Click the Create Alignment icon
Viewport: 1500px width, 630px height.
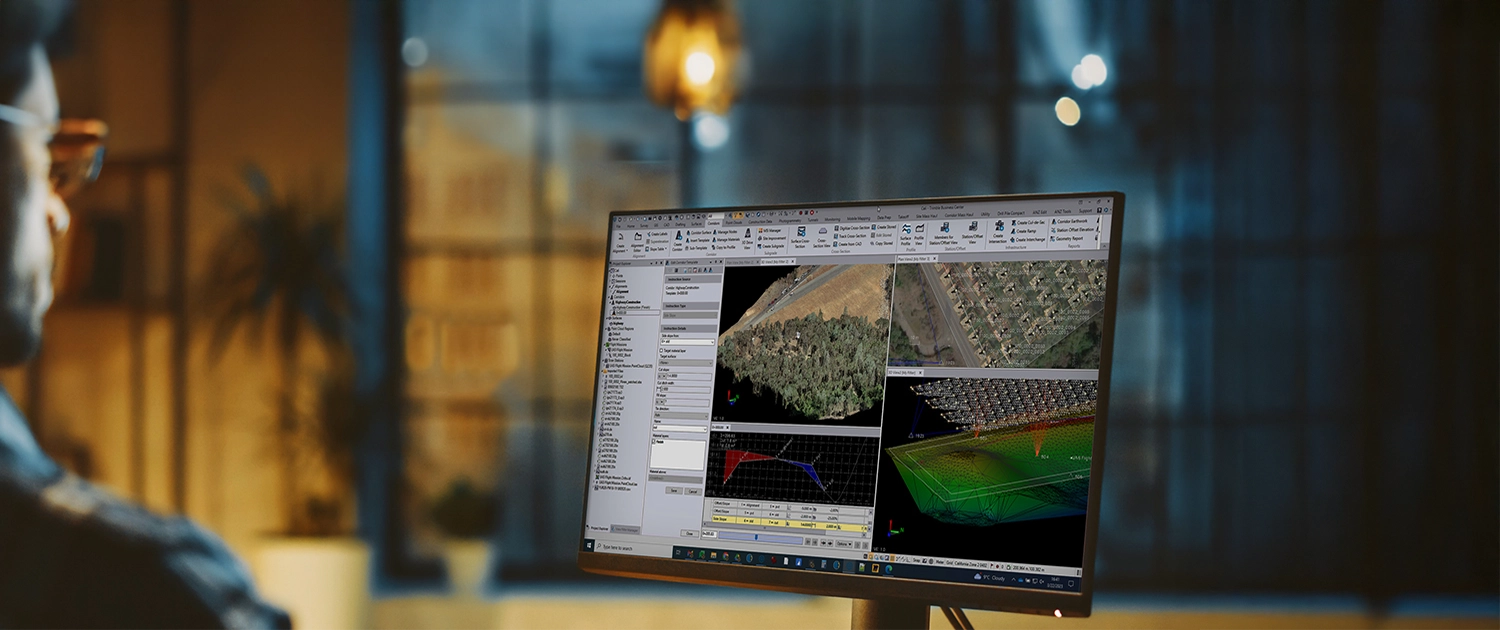pyautogui.click(x=621, y=238)
